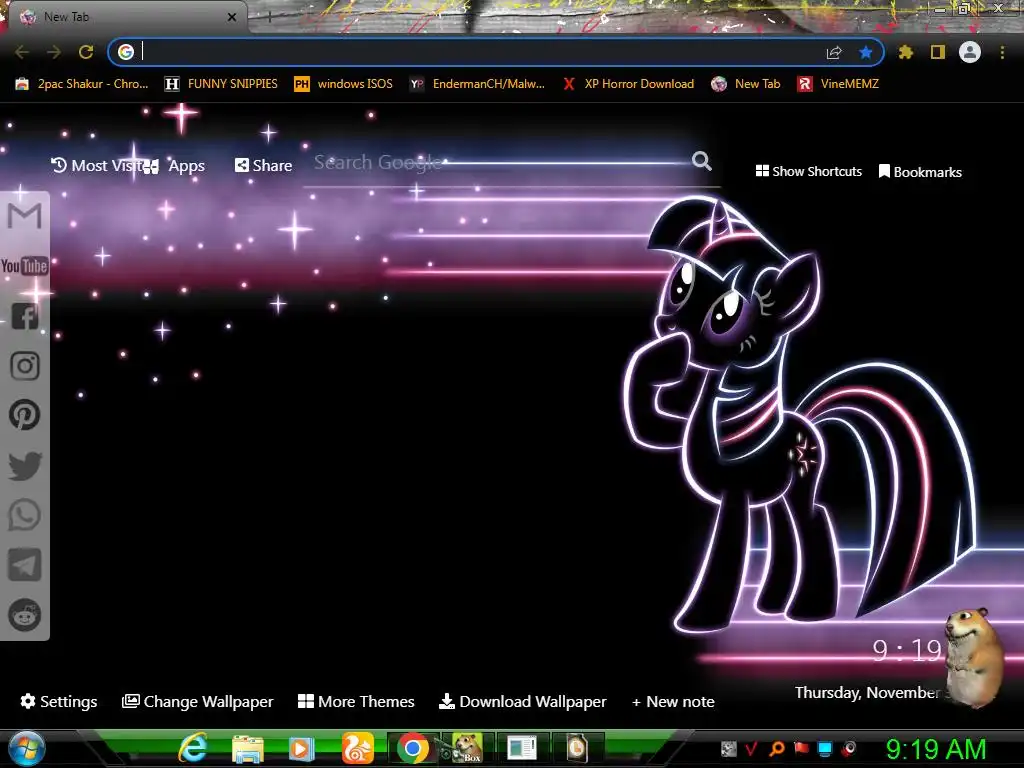Click the network monitor tray icon
Viewport: 1024px width, 768px height.
tap(825, 748)
